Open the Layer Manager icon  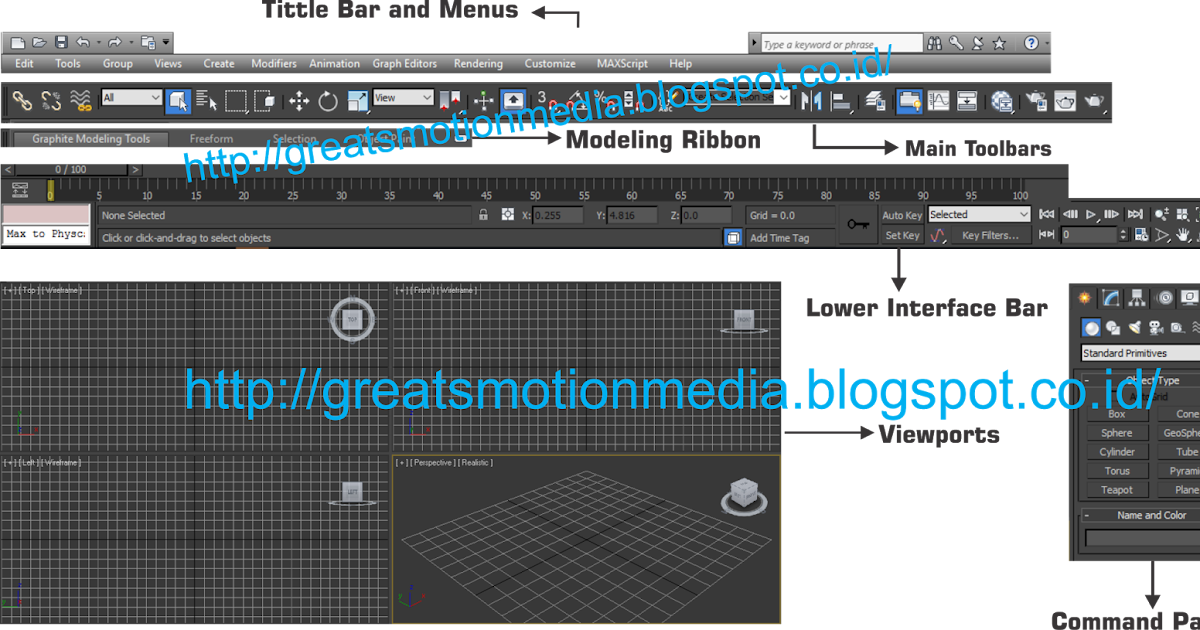point(874,99)
